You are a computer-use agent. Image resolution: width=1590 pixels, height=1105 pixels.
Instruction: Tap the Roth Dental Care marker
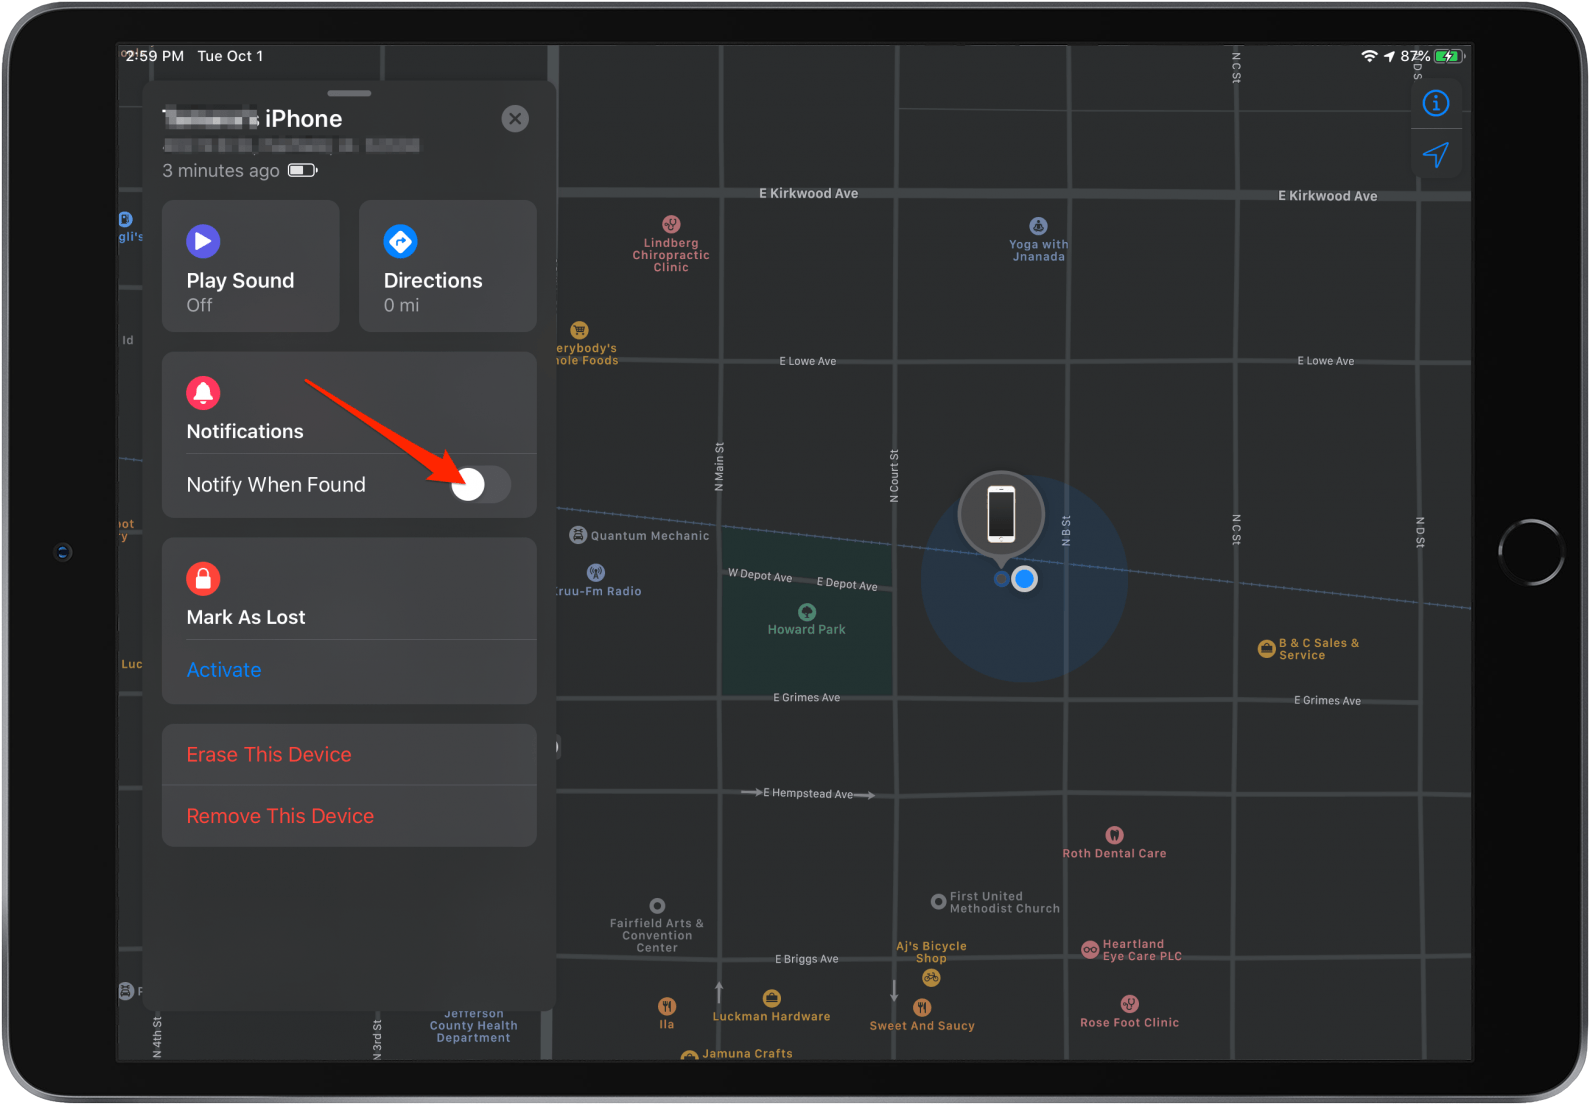click(1114, 835)
